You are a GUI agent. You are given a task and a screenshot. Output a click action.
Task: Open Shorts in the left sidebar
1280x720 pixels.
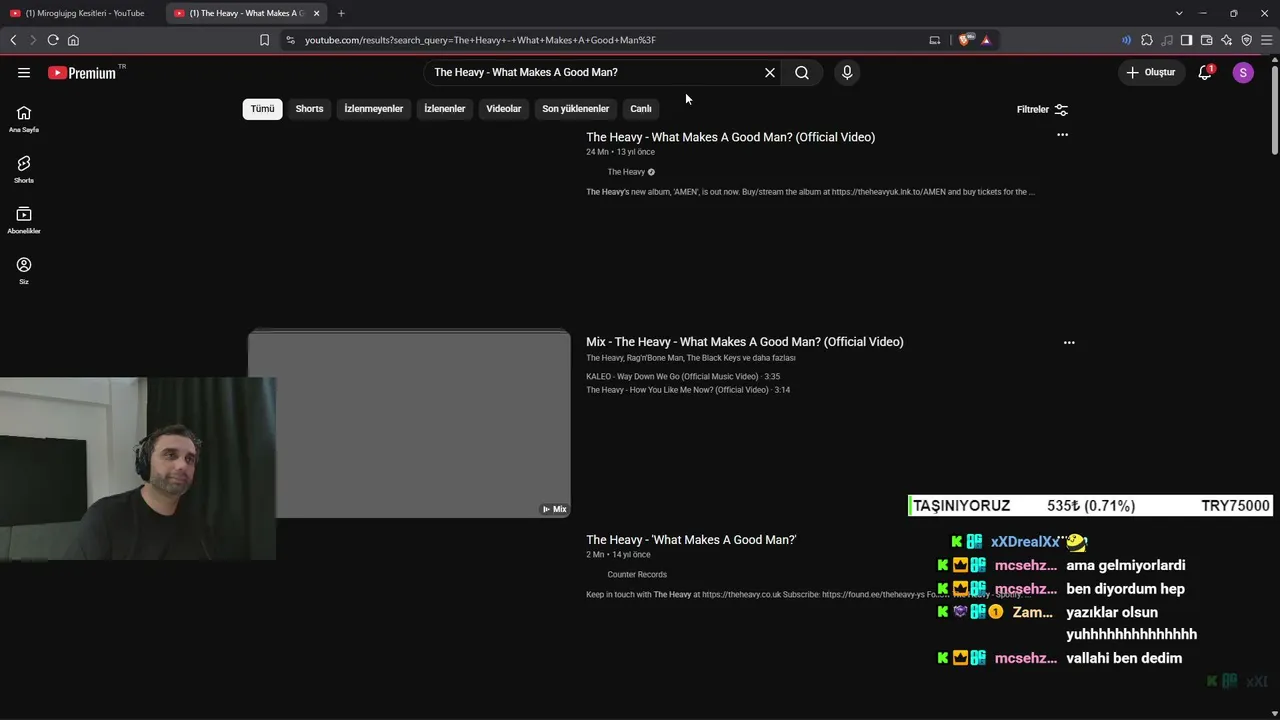pyautogui.click(x=24, y=169)
